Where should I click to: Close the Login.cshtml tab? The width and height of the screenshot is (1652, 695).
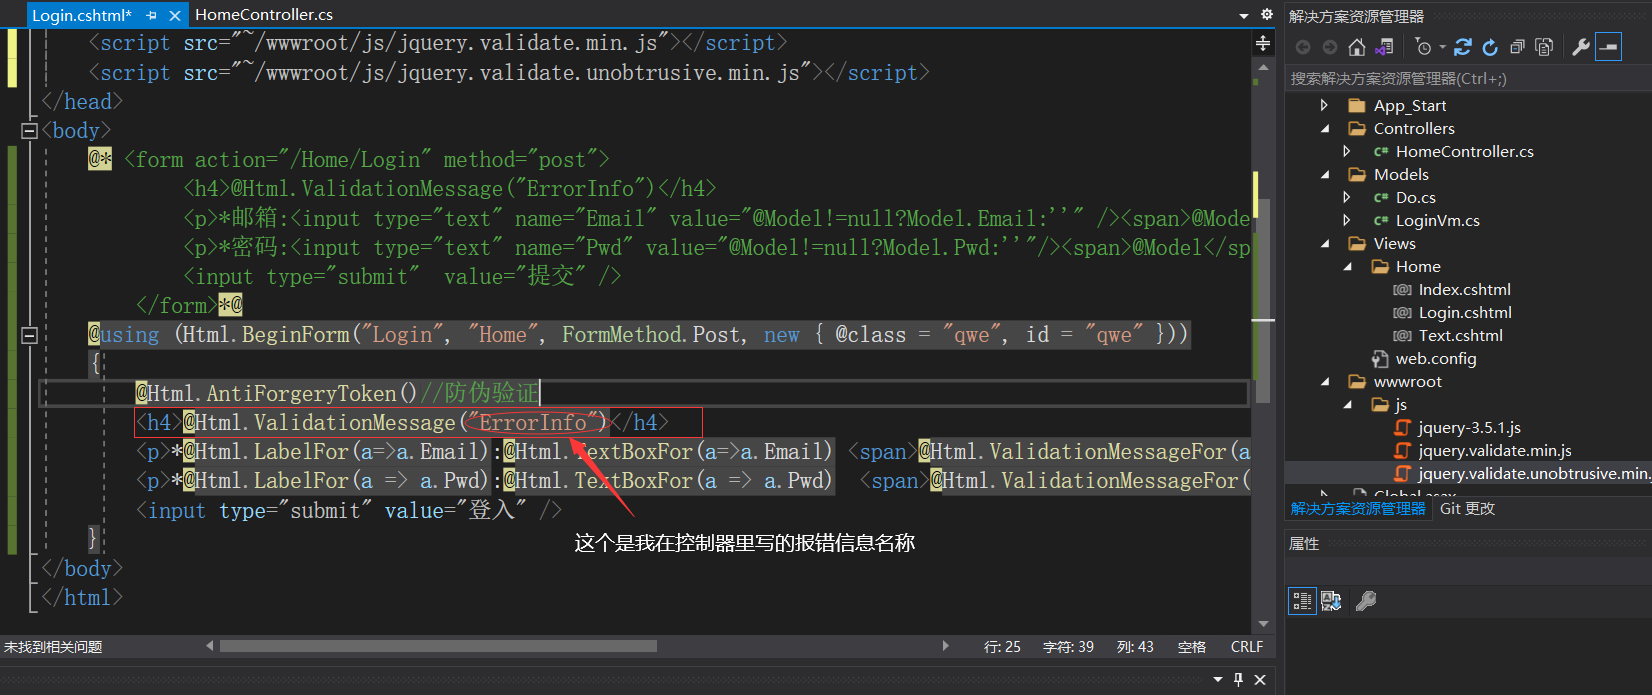[x=175, y=15]
